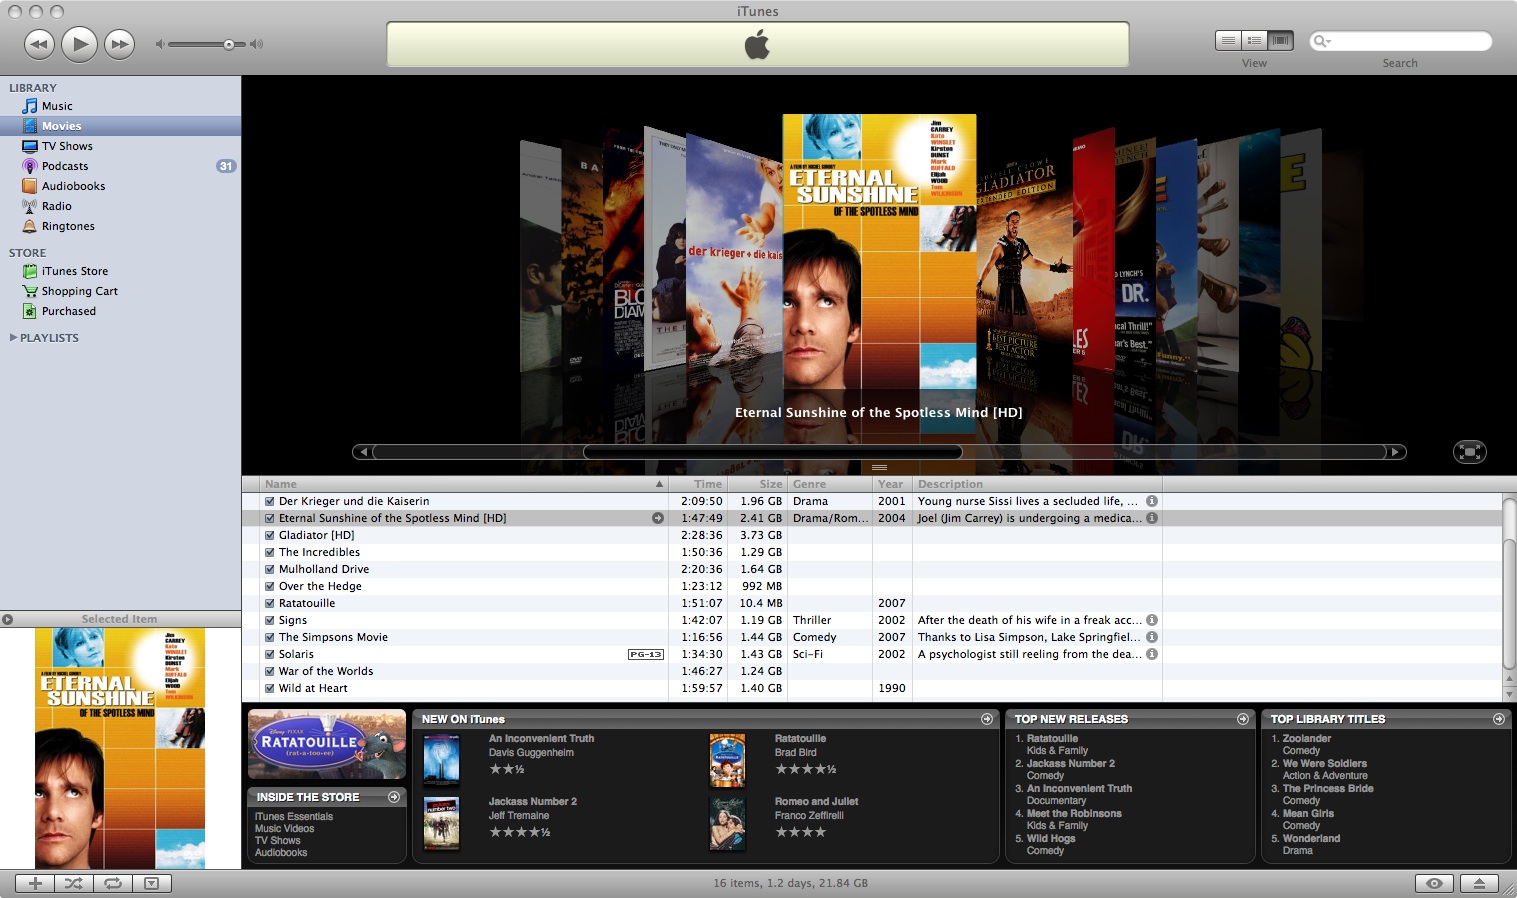Switch to List view mode
1517x898 pixels.
click(x=1229, y=40)
